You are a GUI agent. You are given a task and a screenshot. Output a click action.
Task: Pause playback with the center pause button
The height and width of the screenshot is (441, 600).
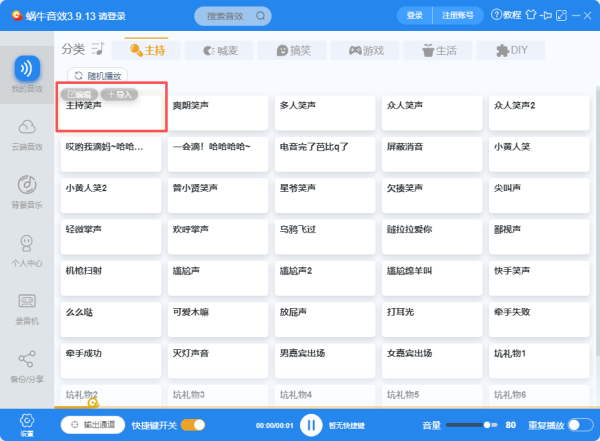tap(311, 425)
